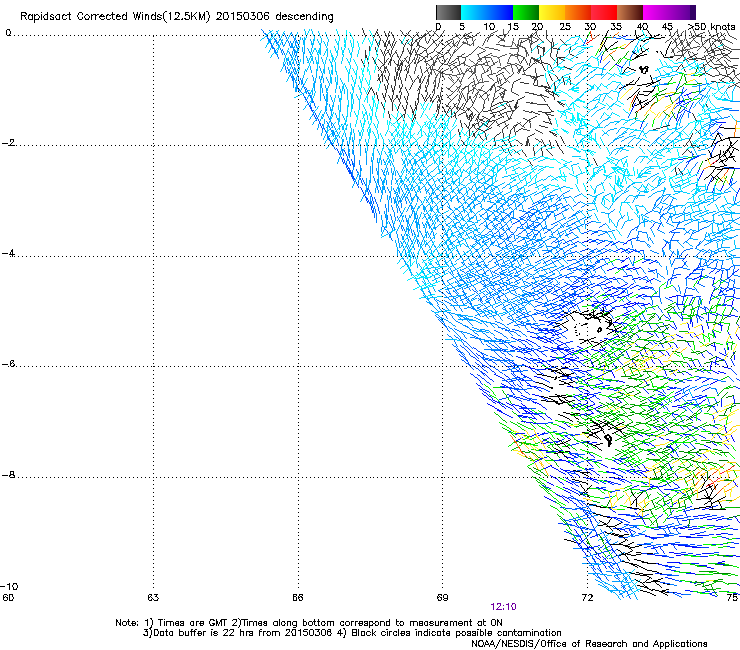The height and width of the screenshot is (650, 740).
Task: Click the latitude label -4
Action: [8, 253]
